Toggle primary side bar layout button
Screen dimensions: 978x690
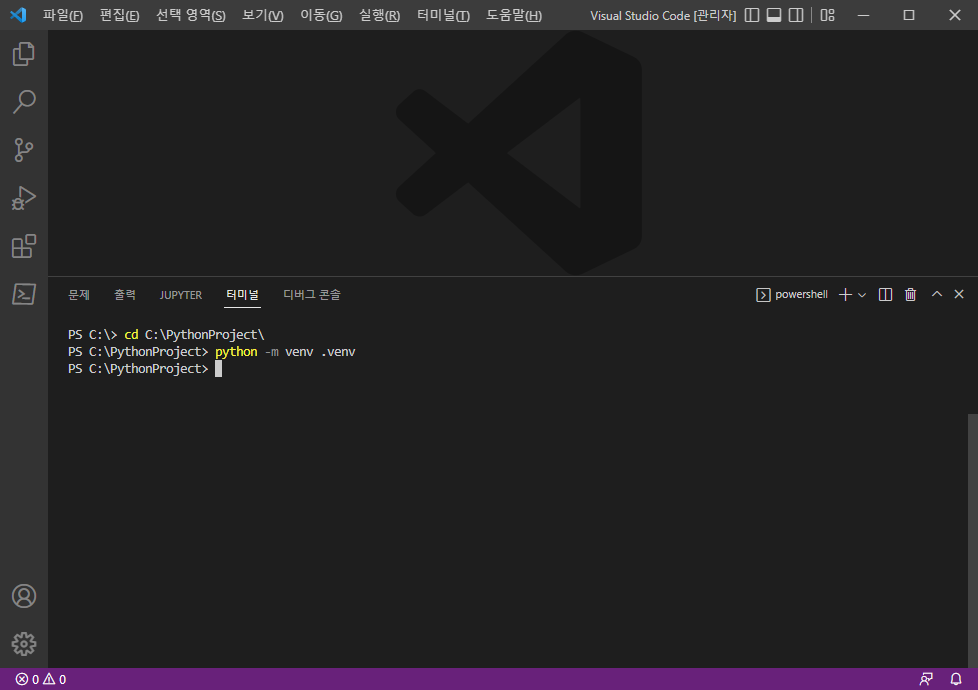point(752,15)
